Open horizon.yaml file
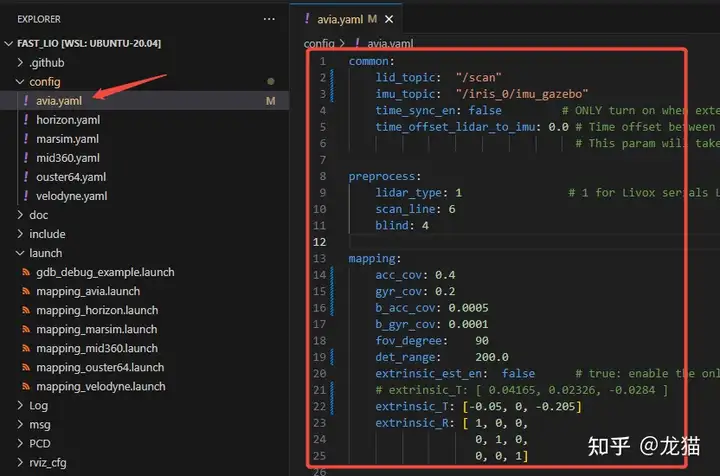The width and height of the screenshot is (720, 476). [x=68, y=120]
